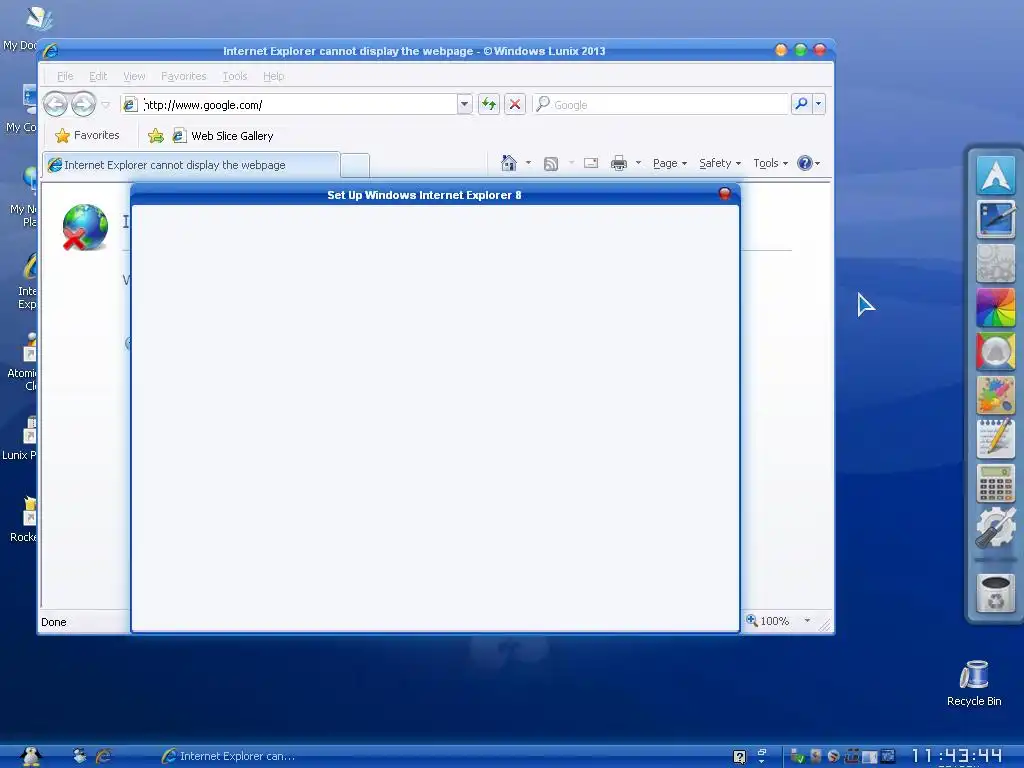The image size is (1024, 768).
Task: Open the Tools menu in menu bar
Action: [234, 76]
